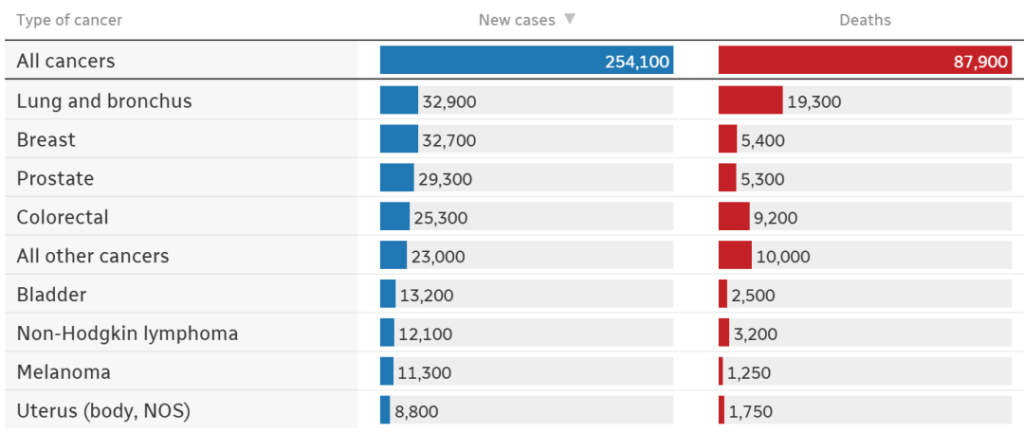Select the Lung and bronchus row label
Screen dimensions: 1024x433
[x=104, y=101]
